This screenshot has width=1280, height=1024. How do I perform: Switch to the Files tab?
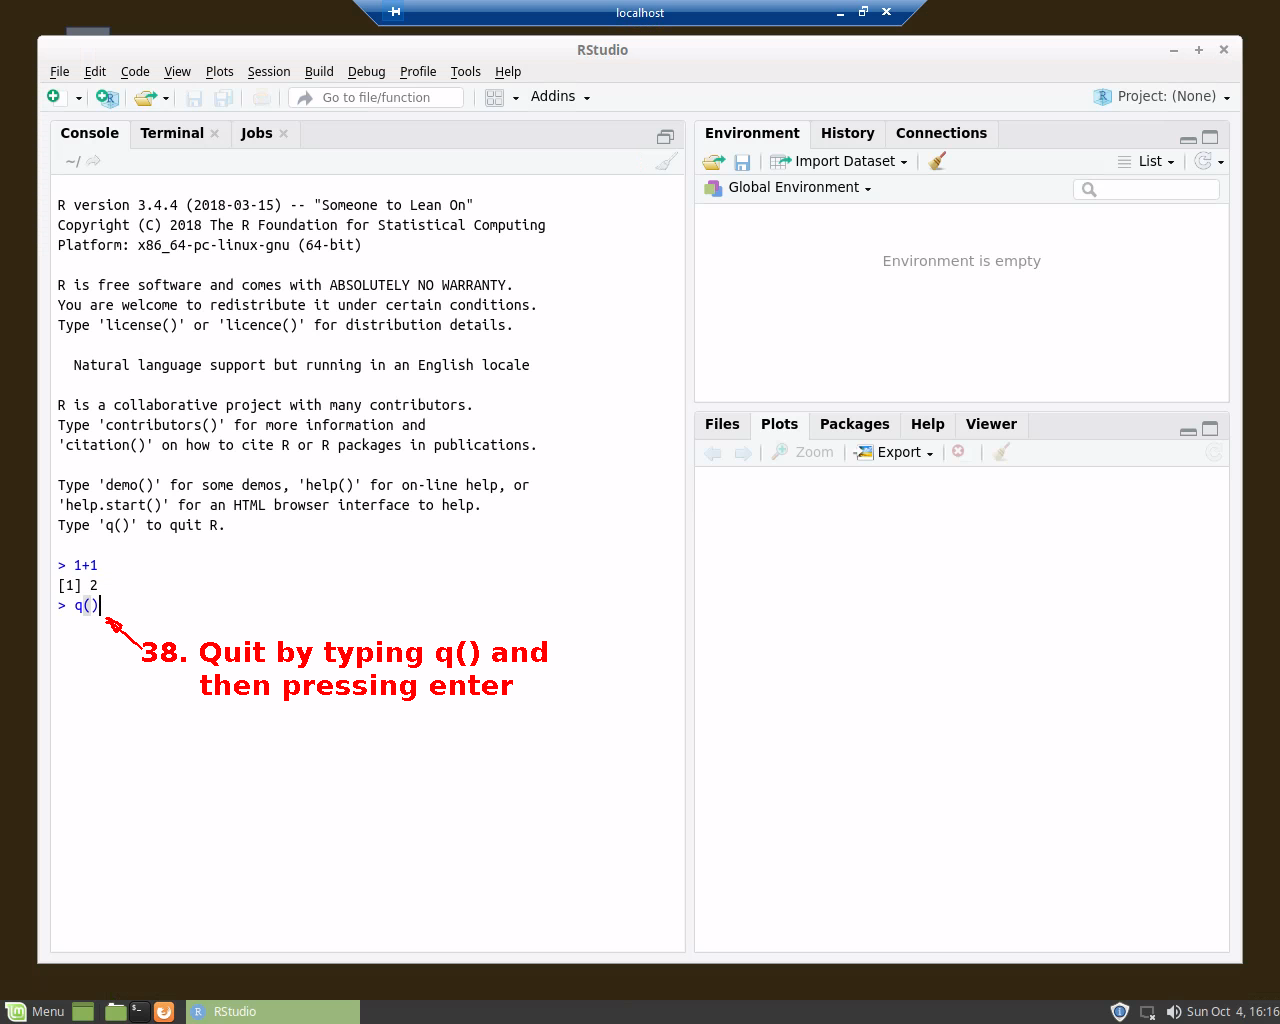(x=722, y=424)
